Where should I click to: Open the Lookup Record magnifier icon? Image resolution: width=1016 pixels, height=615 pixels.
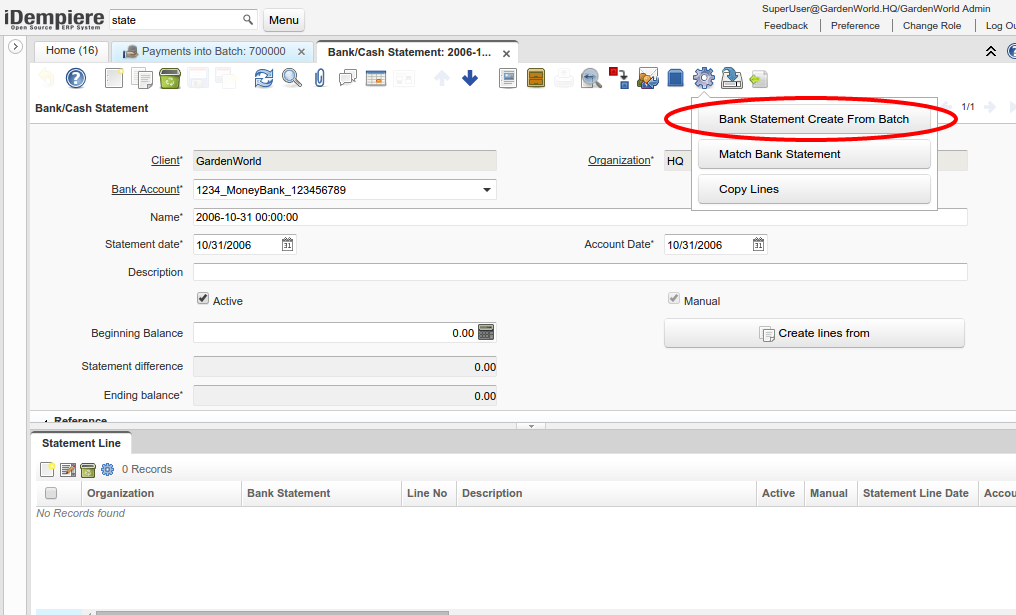[291, 78]
